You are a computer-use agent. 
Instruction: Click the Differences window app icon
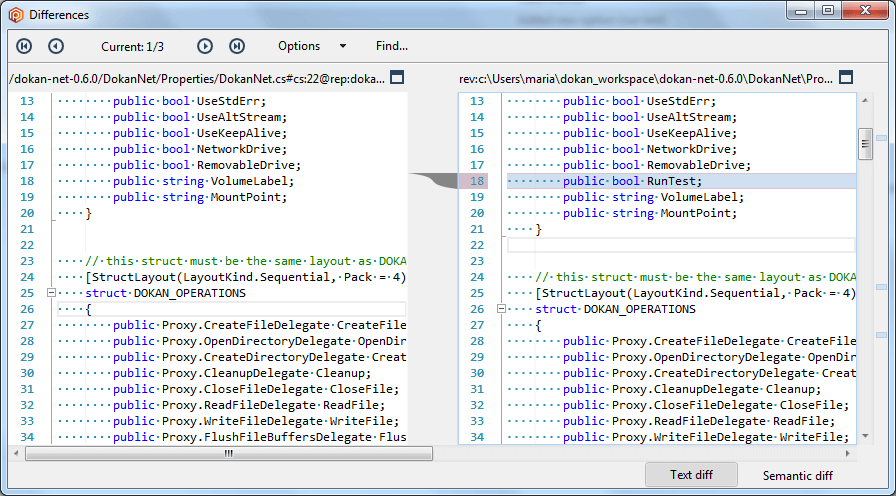pyautogui.click(x=15, y=15)
